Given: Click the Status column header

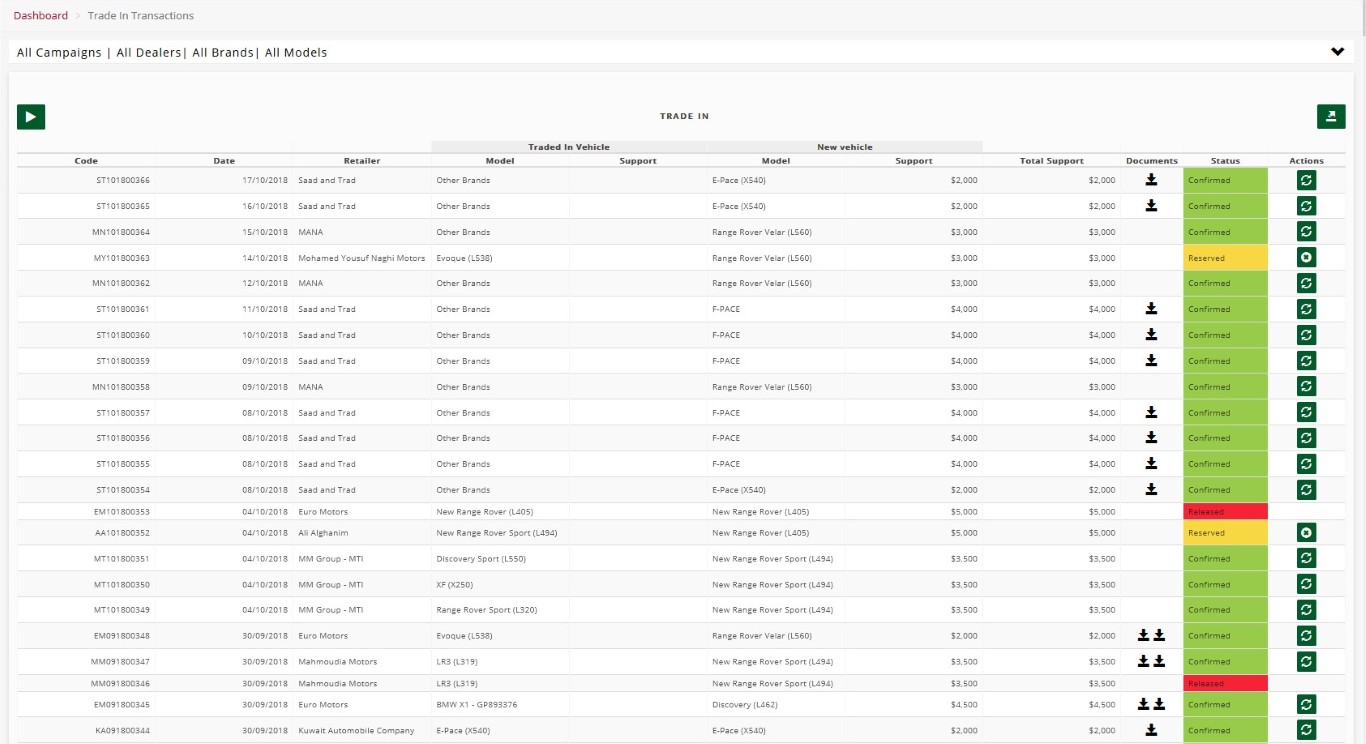Looking at the screenshot, I should (1225, 161).
